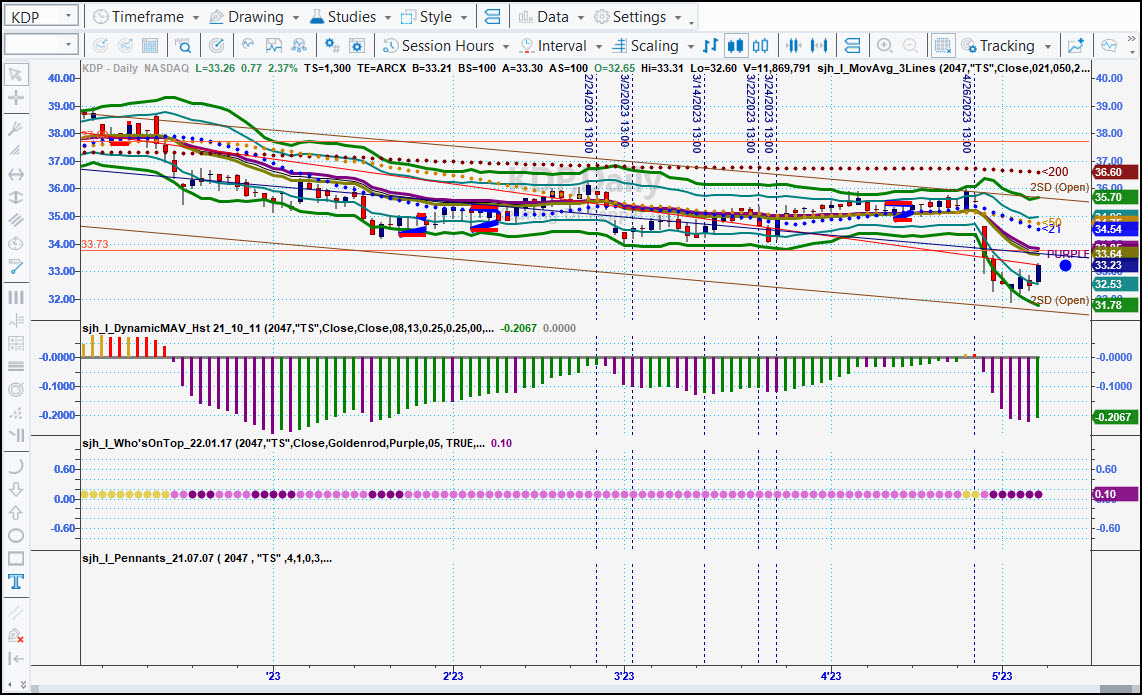This screenshot has width=1142, height=695.
Task: Expand the Style dropdown arrow
Action: (463, 17)
